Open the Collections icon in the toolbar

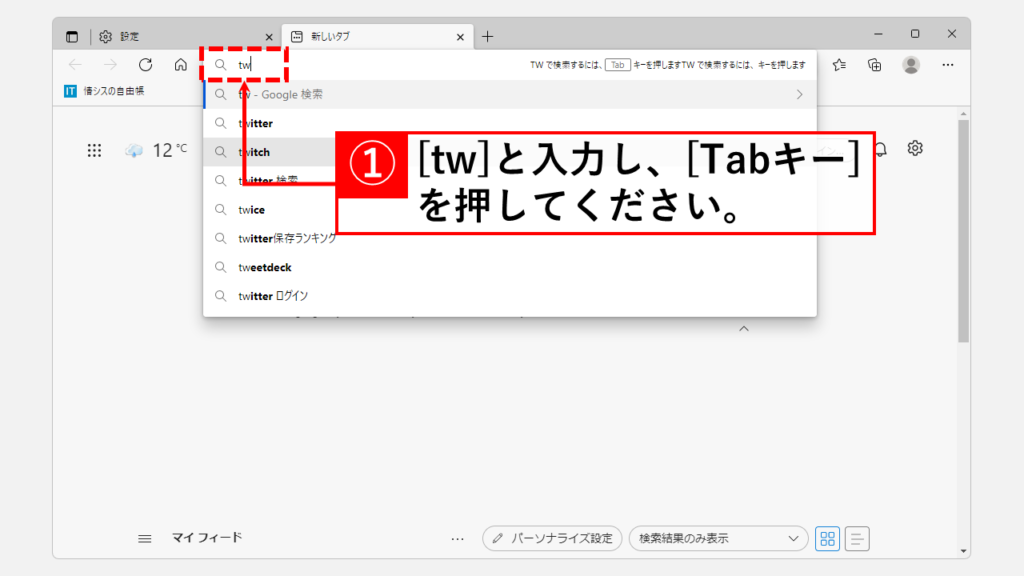pyautogui.click(x=875, y=65)
